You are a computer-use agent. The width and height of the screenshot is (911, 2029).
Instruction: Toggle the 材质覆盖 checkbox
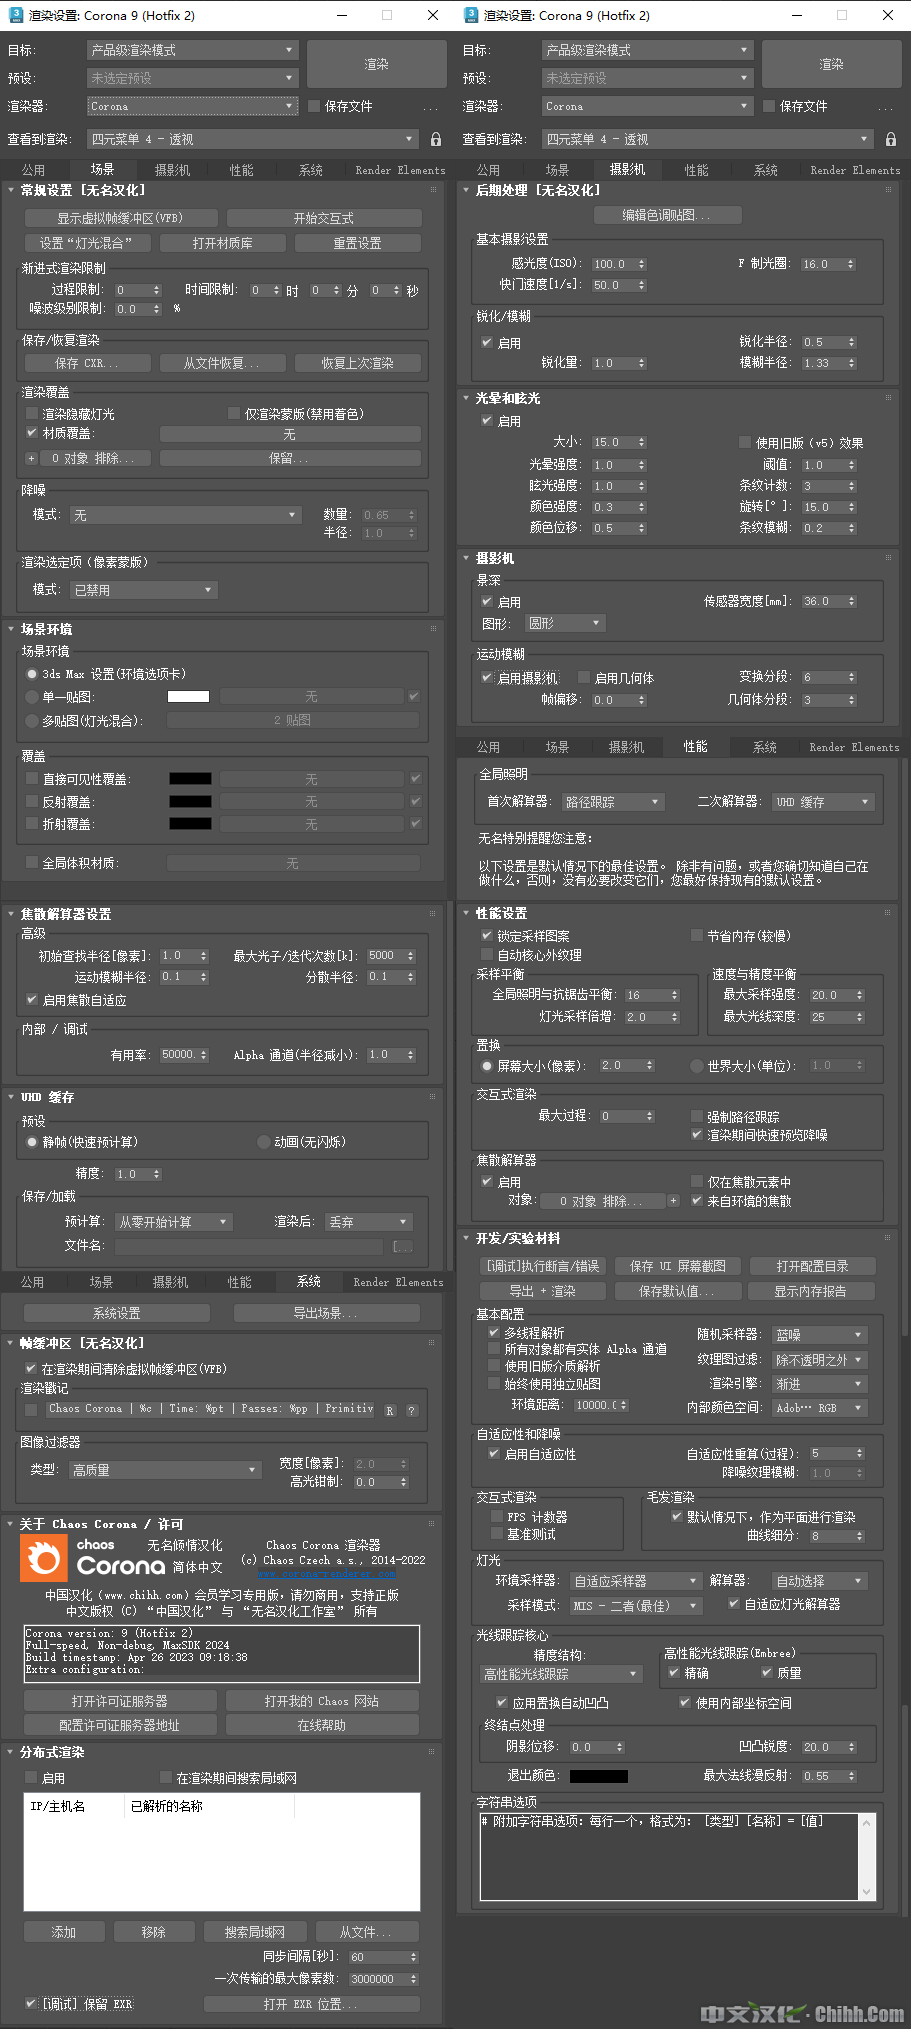click(32, 433)
